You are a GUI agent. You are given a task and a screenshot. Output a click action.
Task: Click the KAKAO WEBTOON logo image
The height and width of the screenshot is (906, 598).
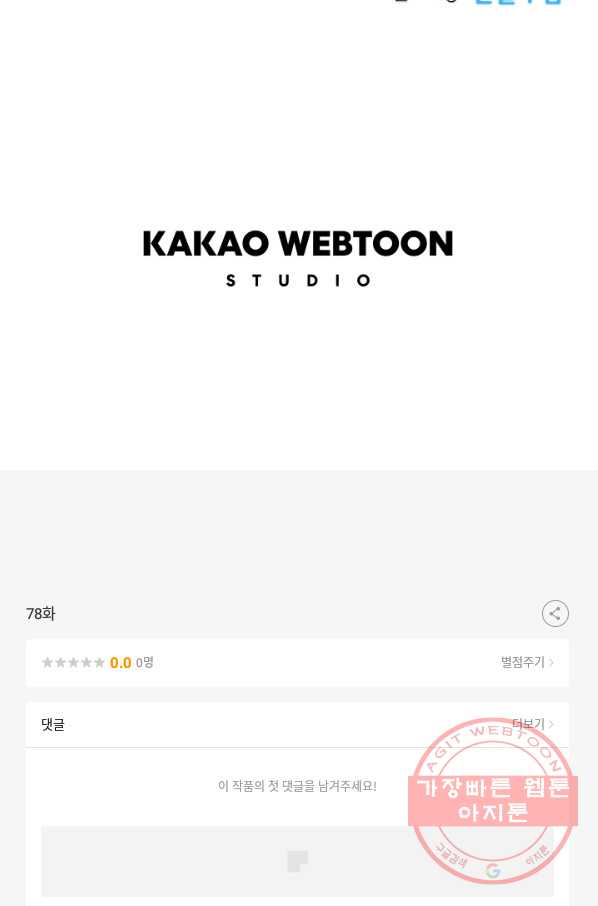[x=298, y=258]
